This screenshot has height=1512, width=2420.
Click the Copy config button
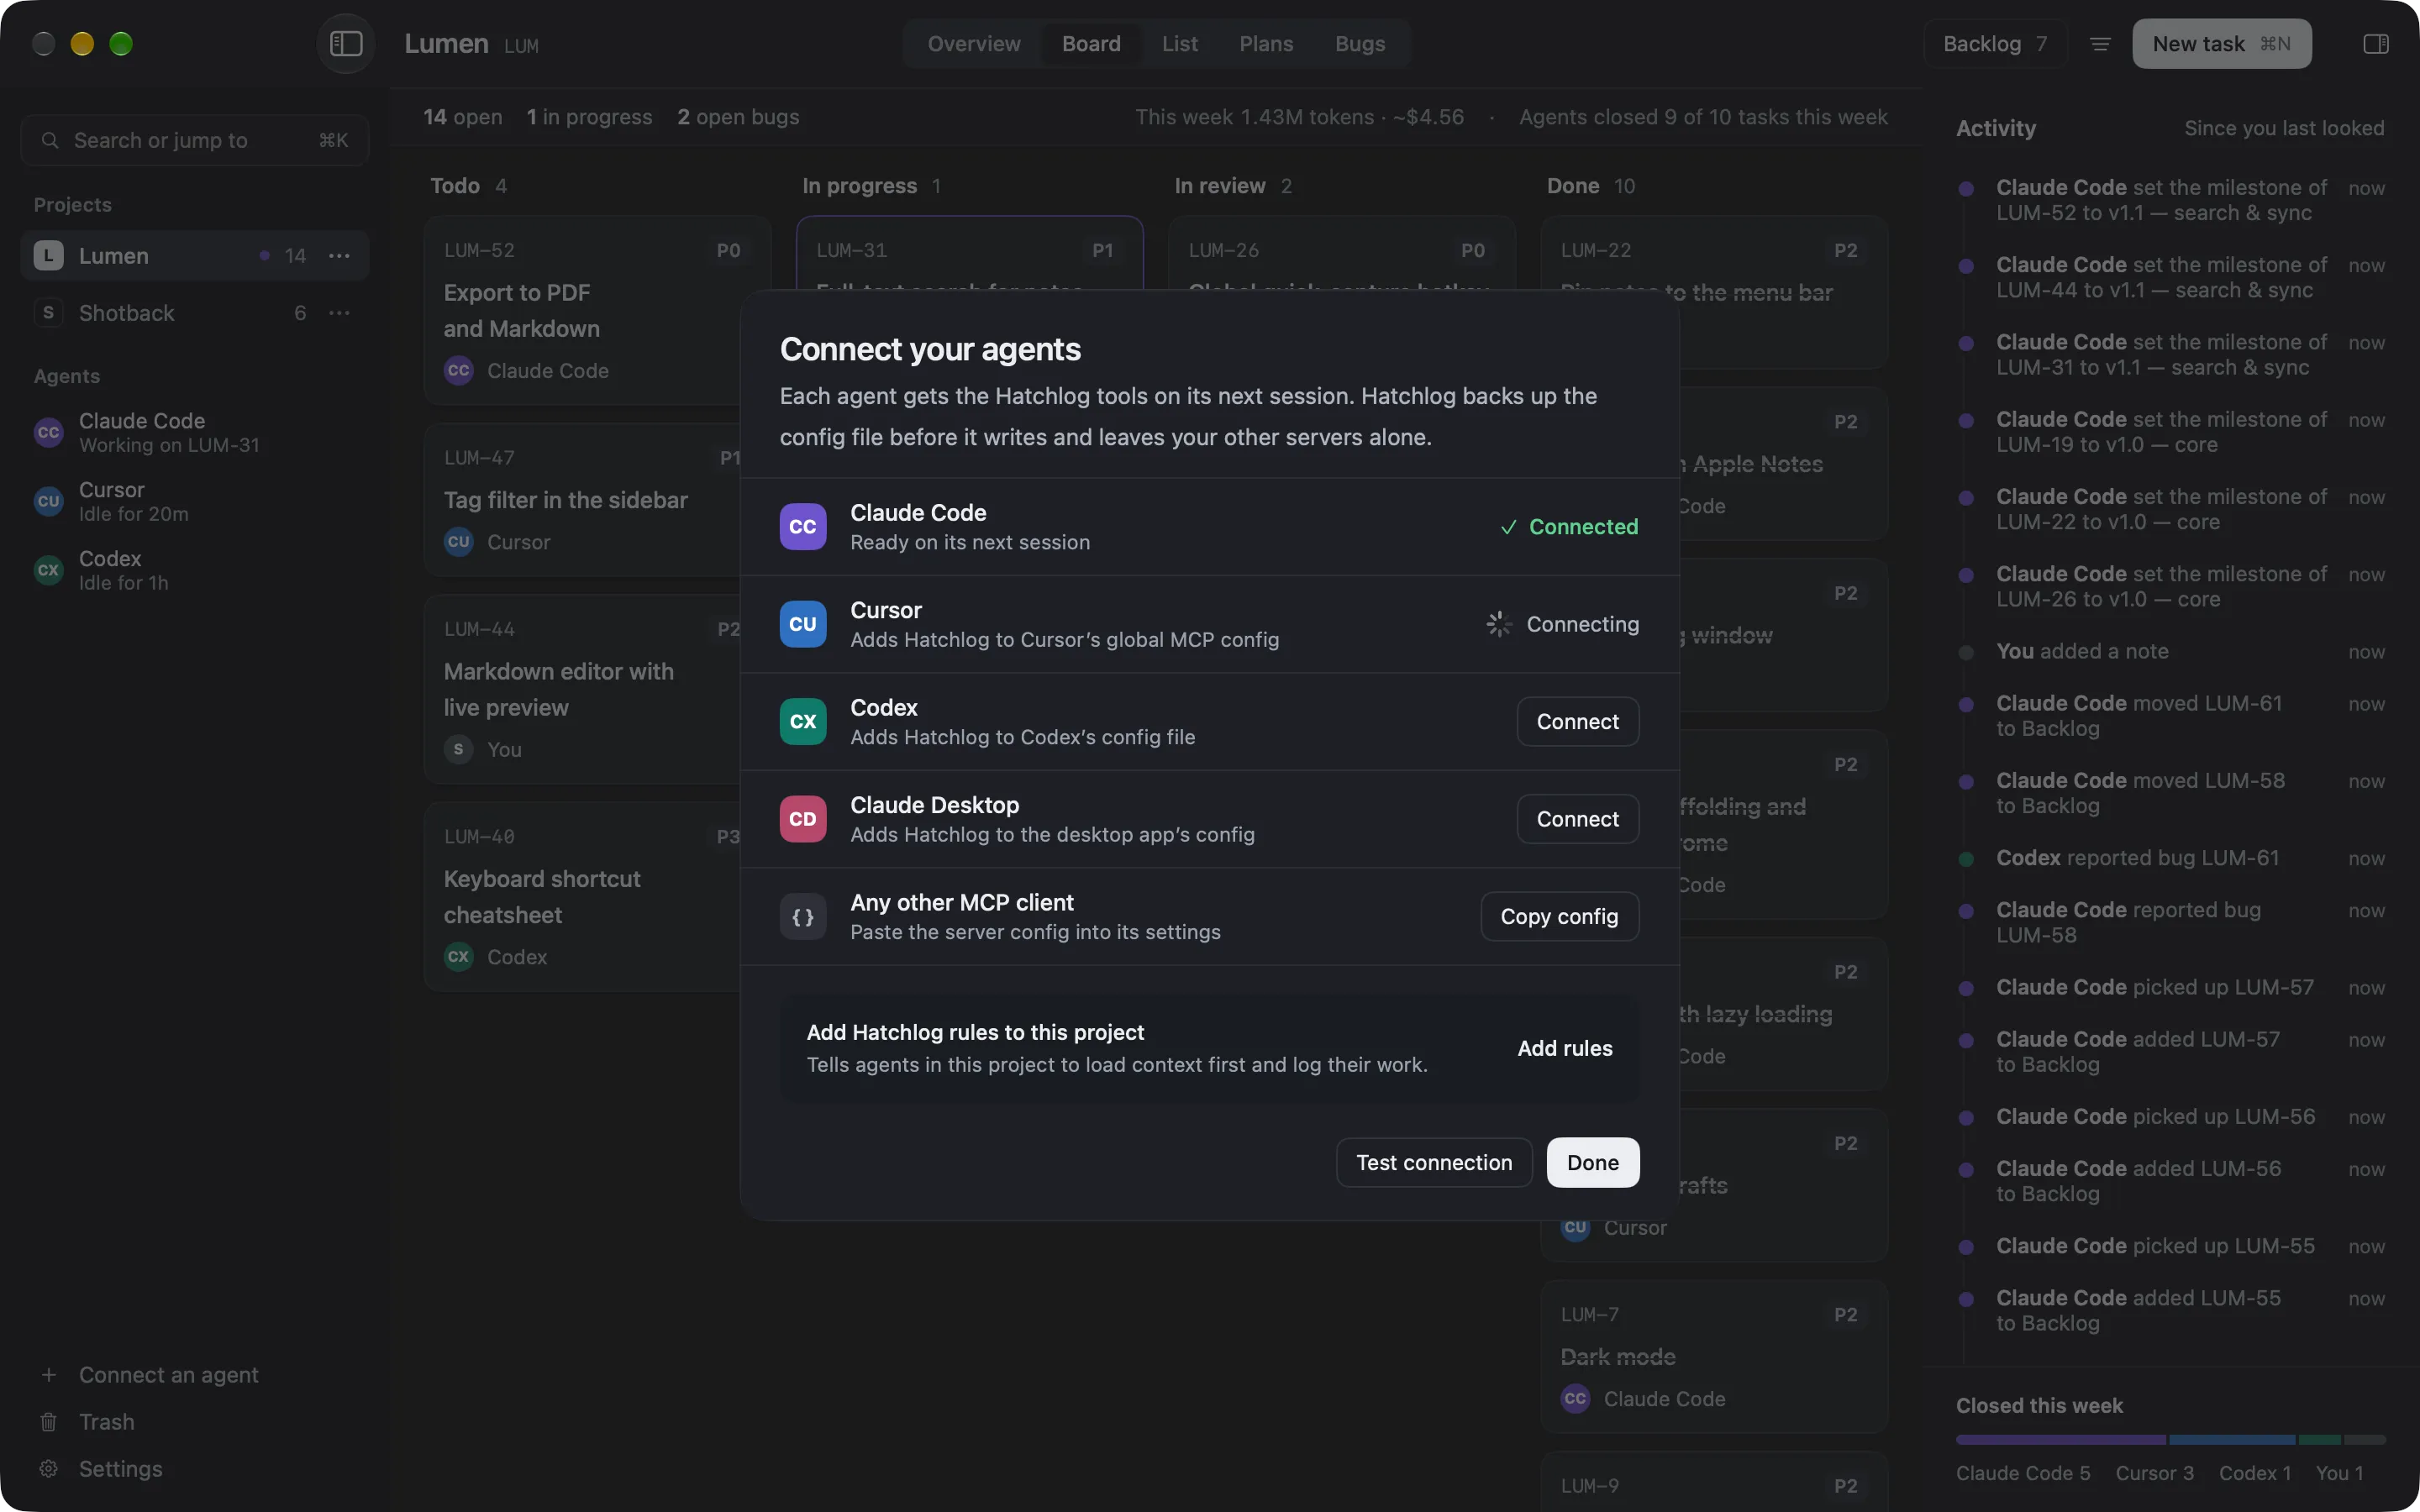point(1560,917)
